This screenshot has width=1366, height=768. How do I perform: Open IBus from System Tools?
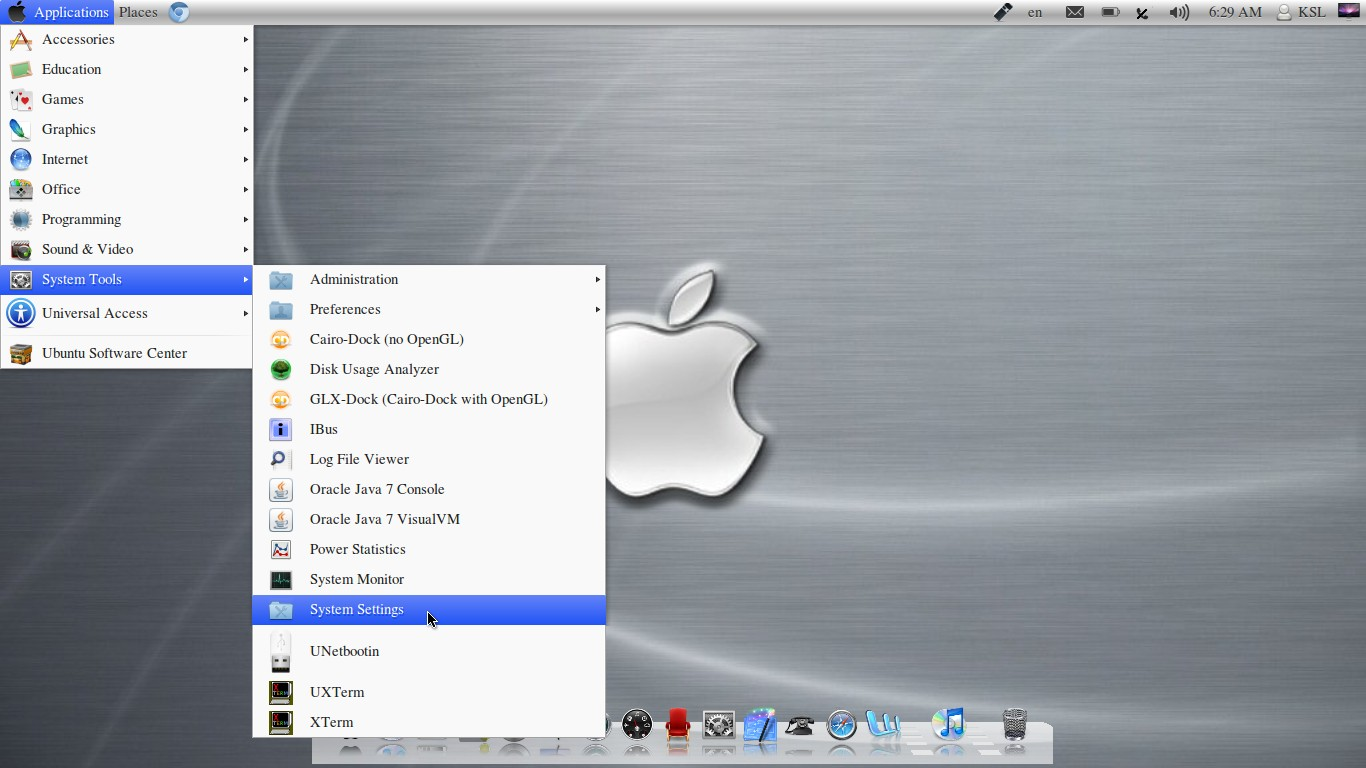click(x=429, y=429)
